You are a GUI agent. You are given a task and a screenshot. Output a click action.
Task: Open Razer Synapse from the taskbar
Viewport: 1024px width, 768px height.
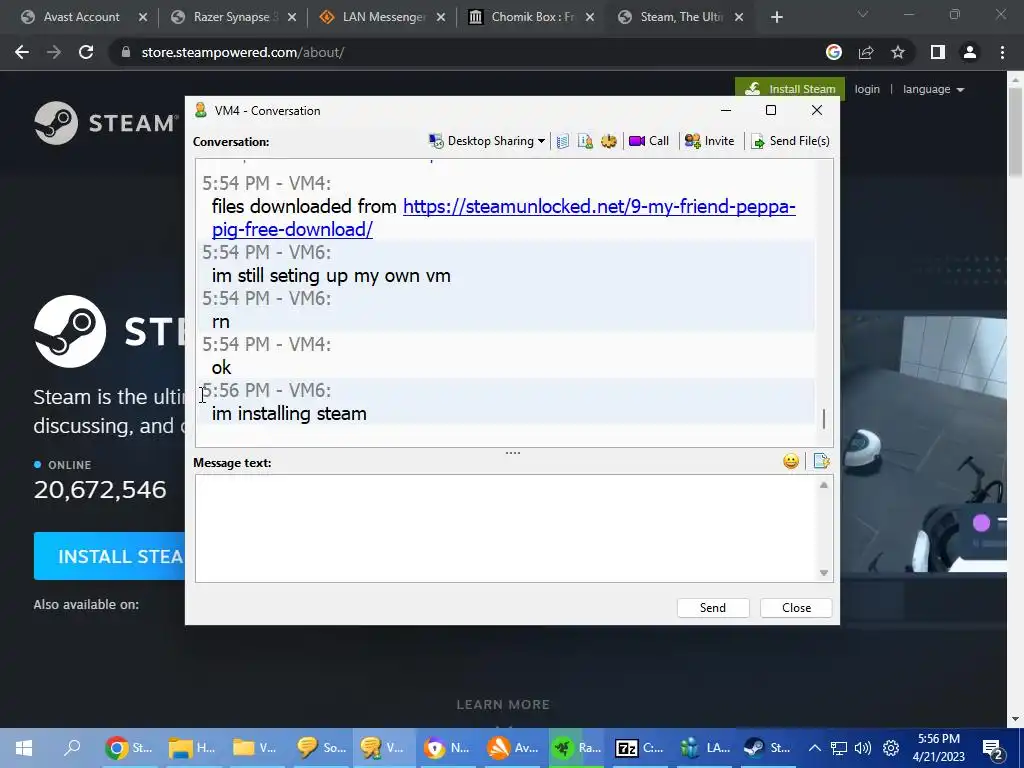(575, 748)
